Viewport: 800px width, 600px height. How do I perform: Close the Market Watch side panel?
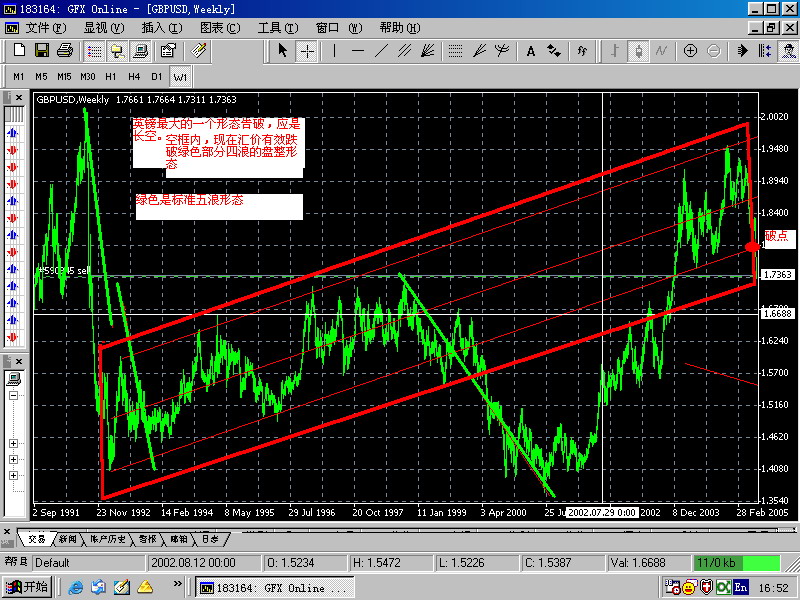(19, 97)
